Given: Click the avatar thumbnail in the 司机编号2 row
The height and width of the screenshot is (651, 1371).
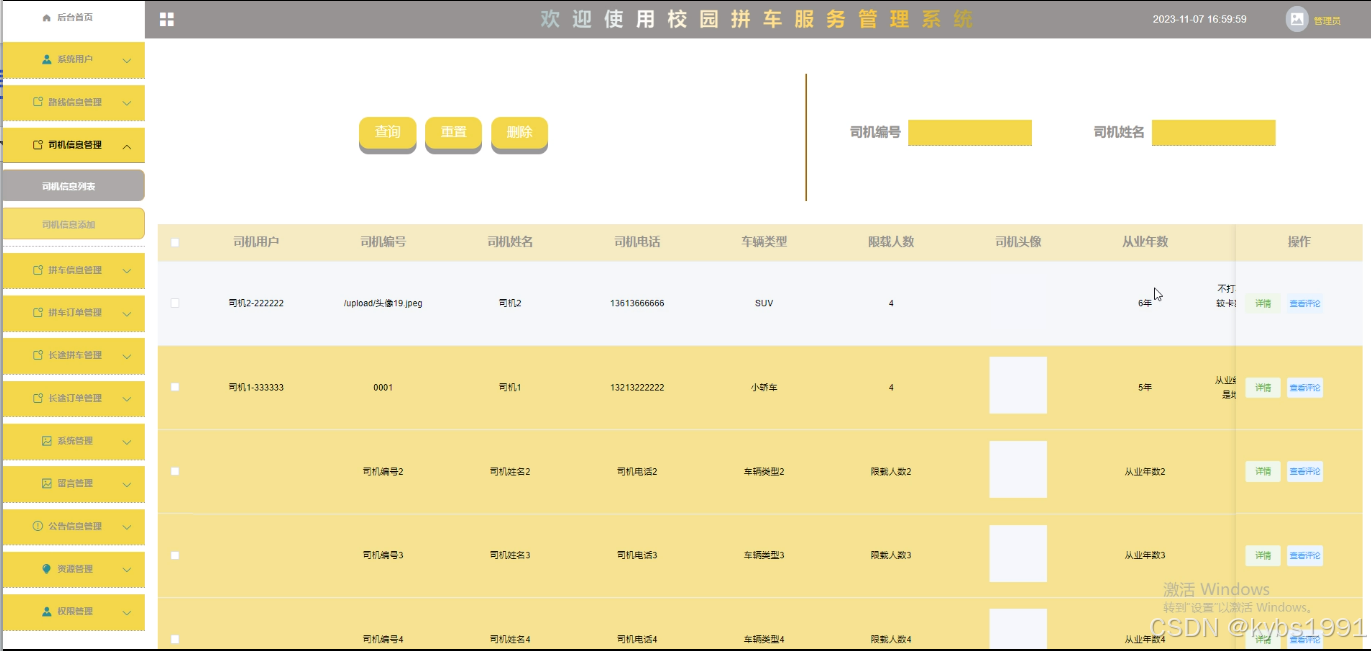Looking at the screenshot, I should [x=1018, y=469].
